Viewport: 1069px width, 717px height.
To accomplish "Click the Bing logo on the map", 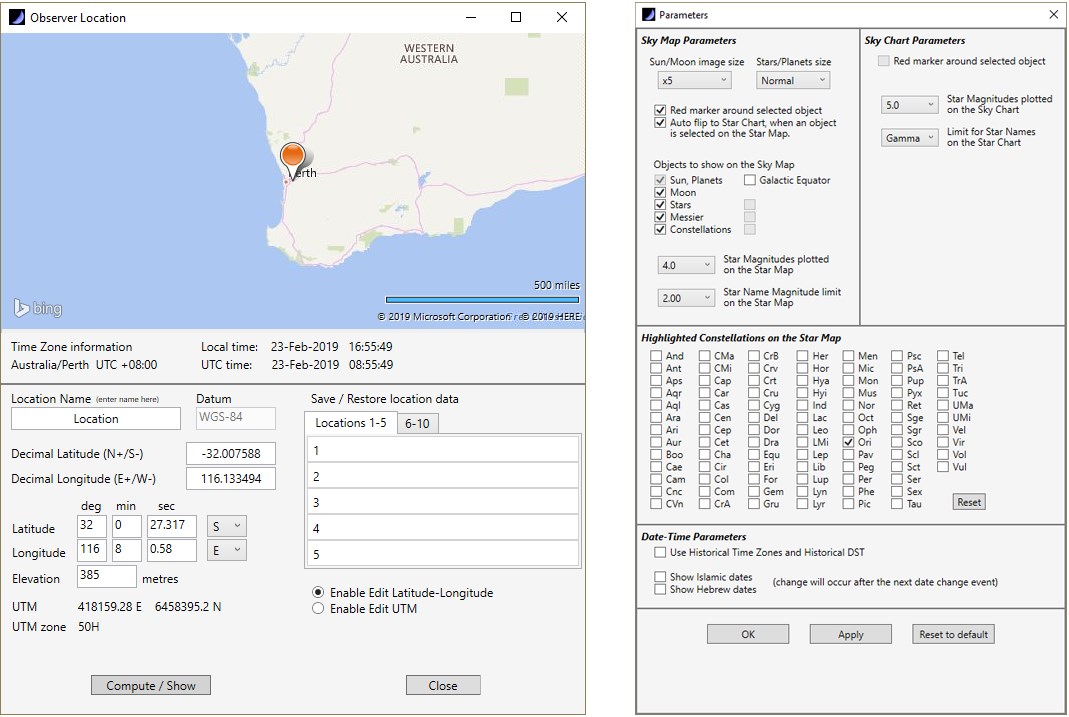I will pos(38,308).
